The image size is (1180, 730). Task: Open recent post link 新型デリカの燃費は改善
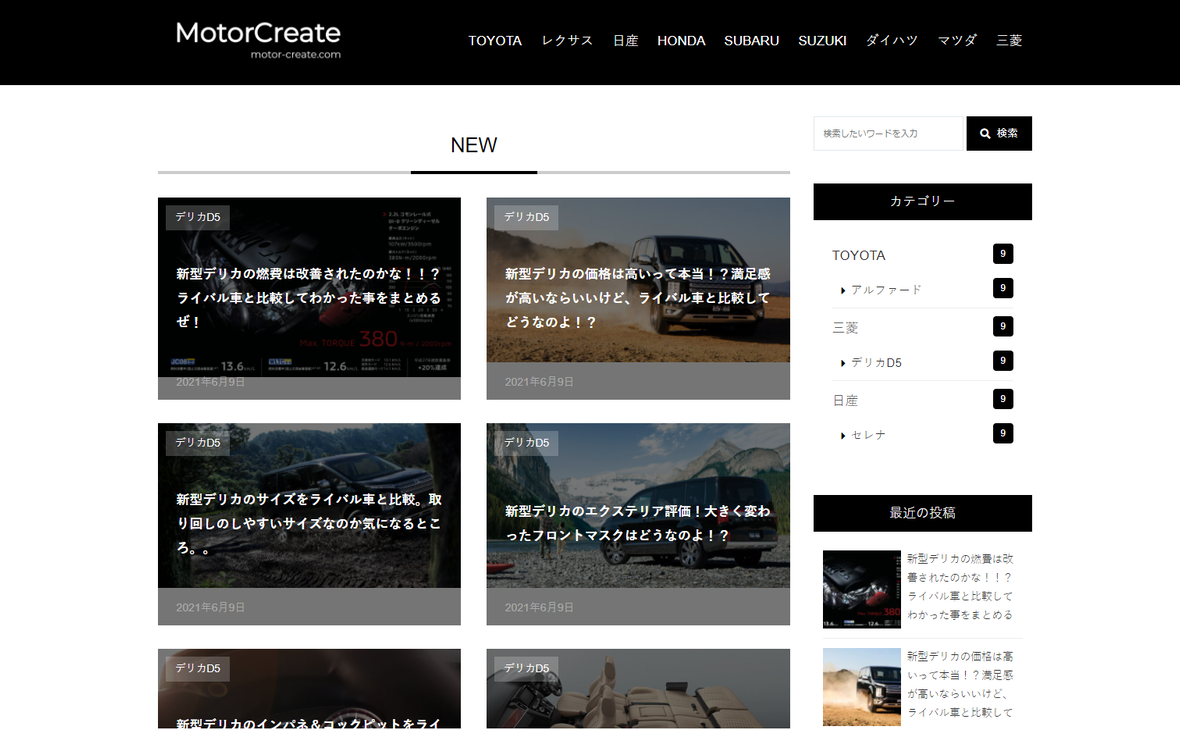(x=960, y=587)
